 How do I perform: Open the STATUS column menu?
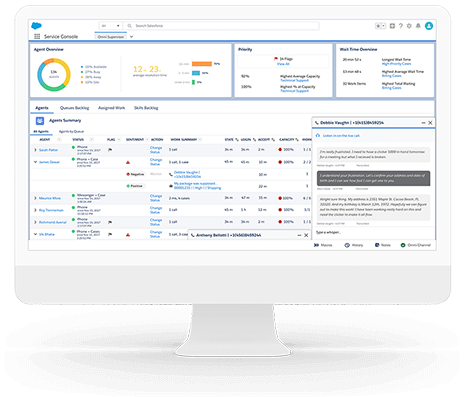click(x=91, y=139)
